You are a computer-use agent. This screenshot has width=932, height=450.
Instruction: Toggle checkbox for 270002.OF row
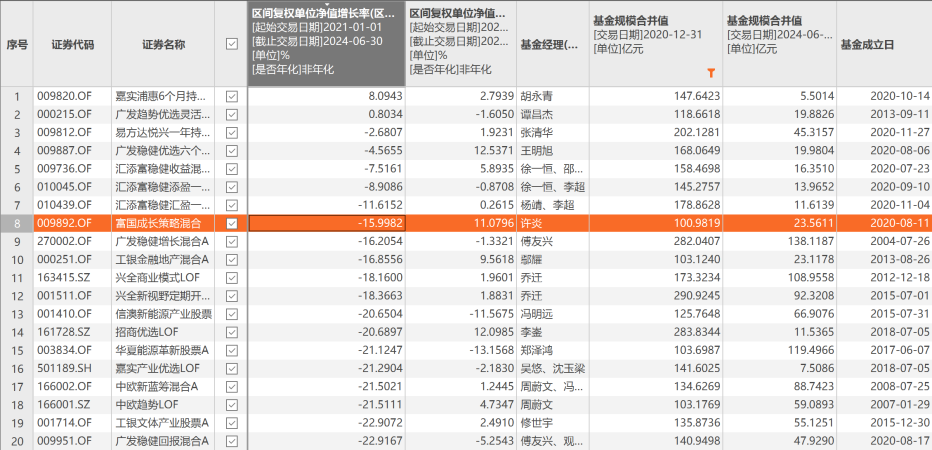[x=232, y=241]
